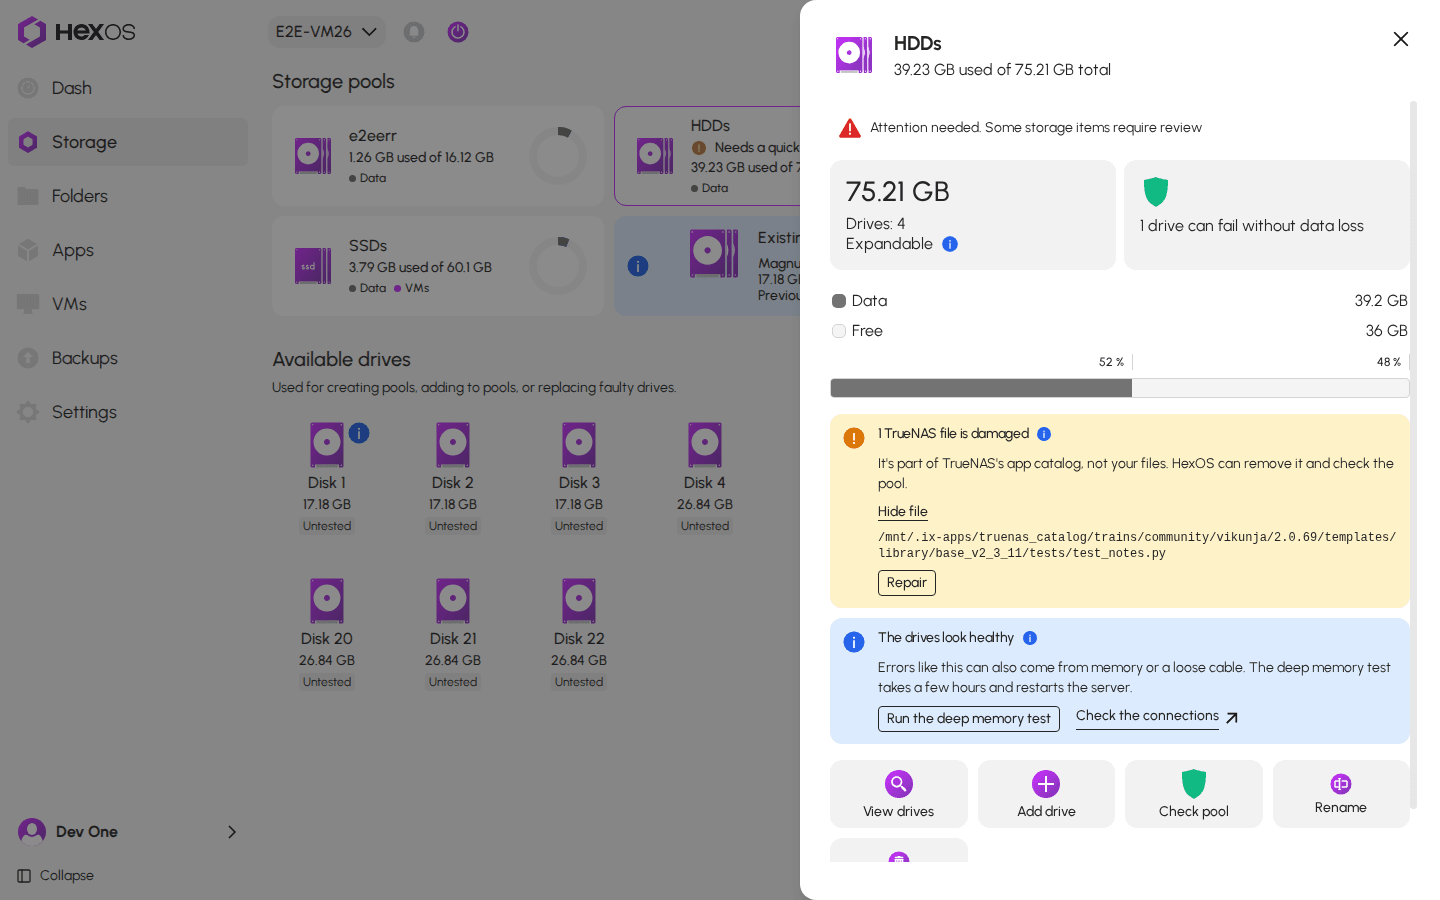This screenshot has height=900, width=1440.
Task: Select the Disk 4 drive
Action: [705, 478]
